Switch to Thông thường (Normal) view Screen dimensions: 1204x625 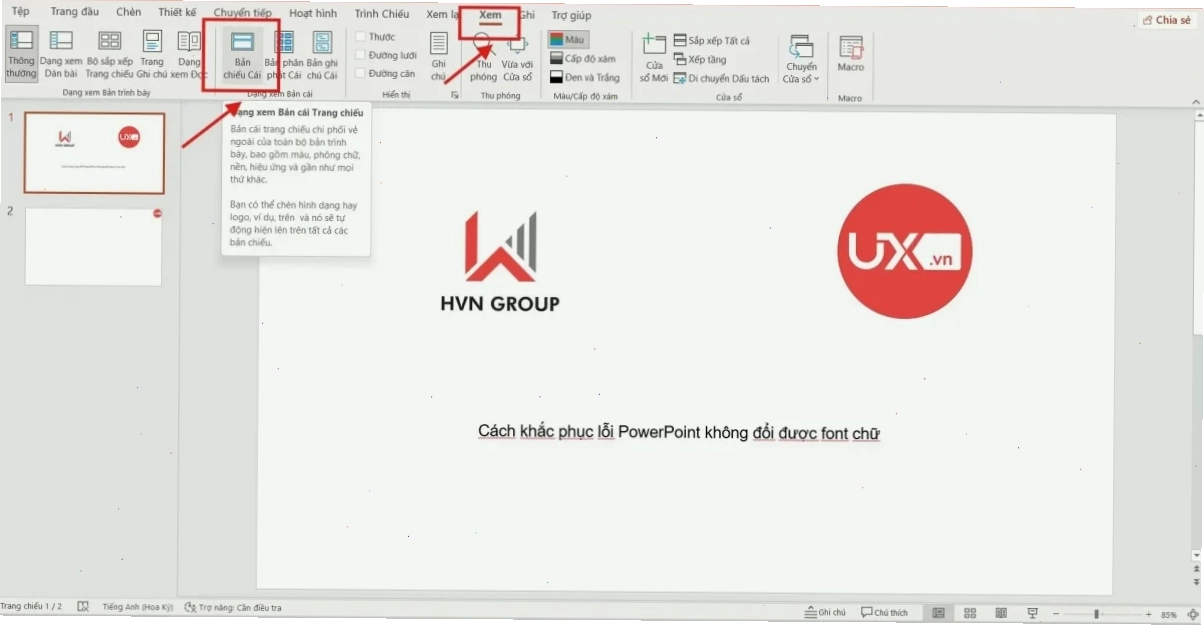(21, 54)
